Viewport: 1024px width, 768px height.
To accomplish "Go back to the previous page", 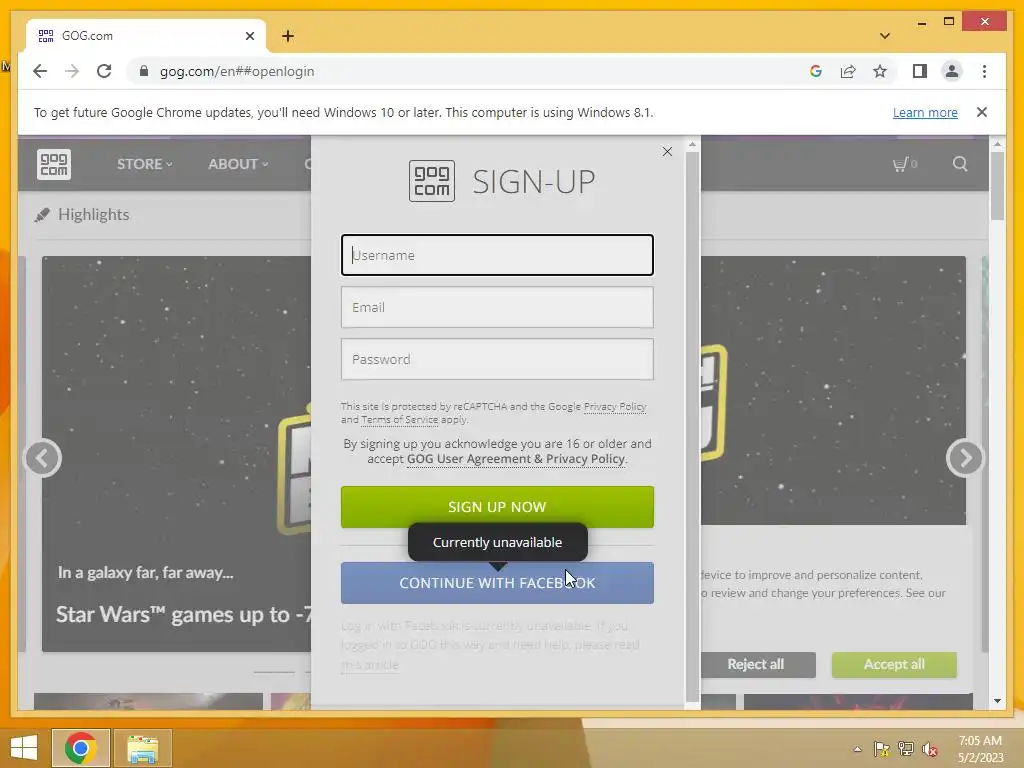I will pyautogui.click(x=40, y=71).
